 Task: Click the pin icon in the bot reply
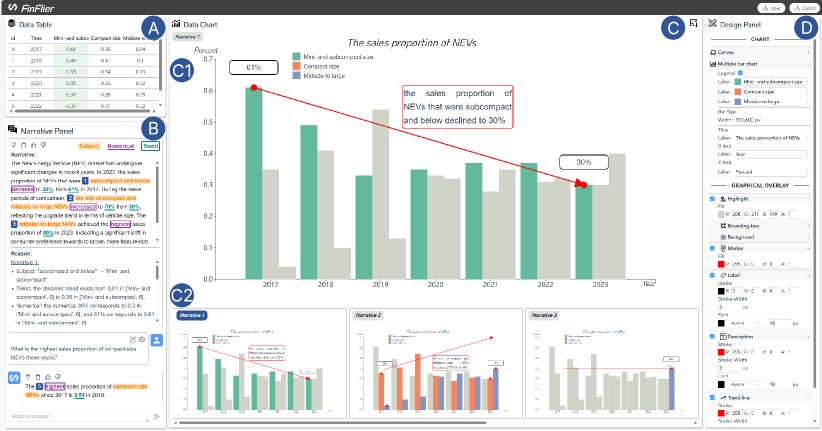pyautogui.click(x=28, y=376)
